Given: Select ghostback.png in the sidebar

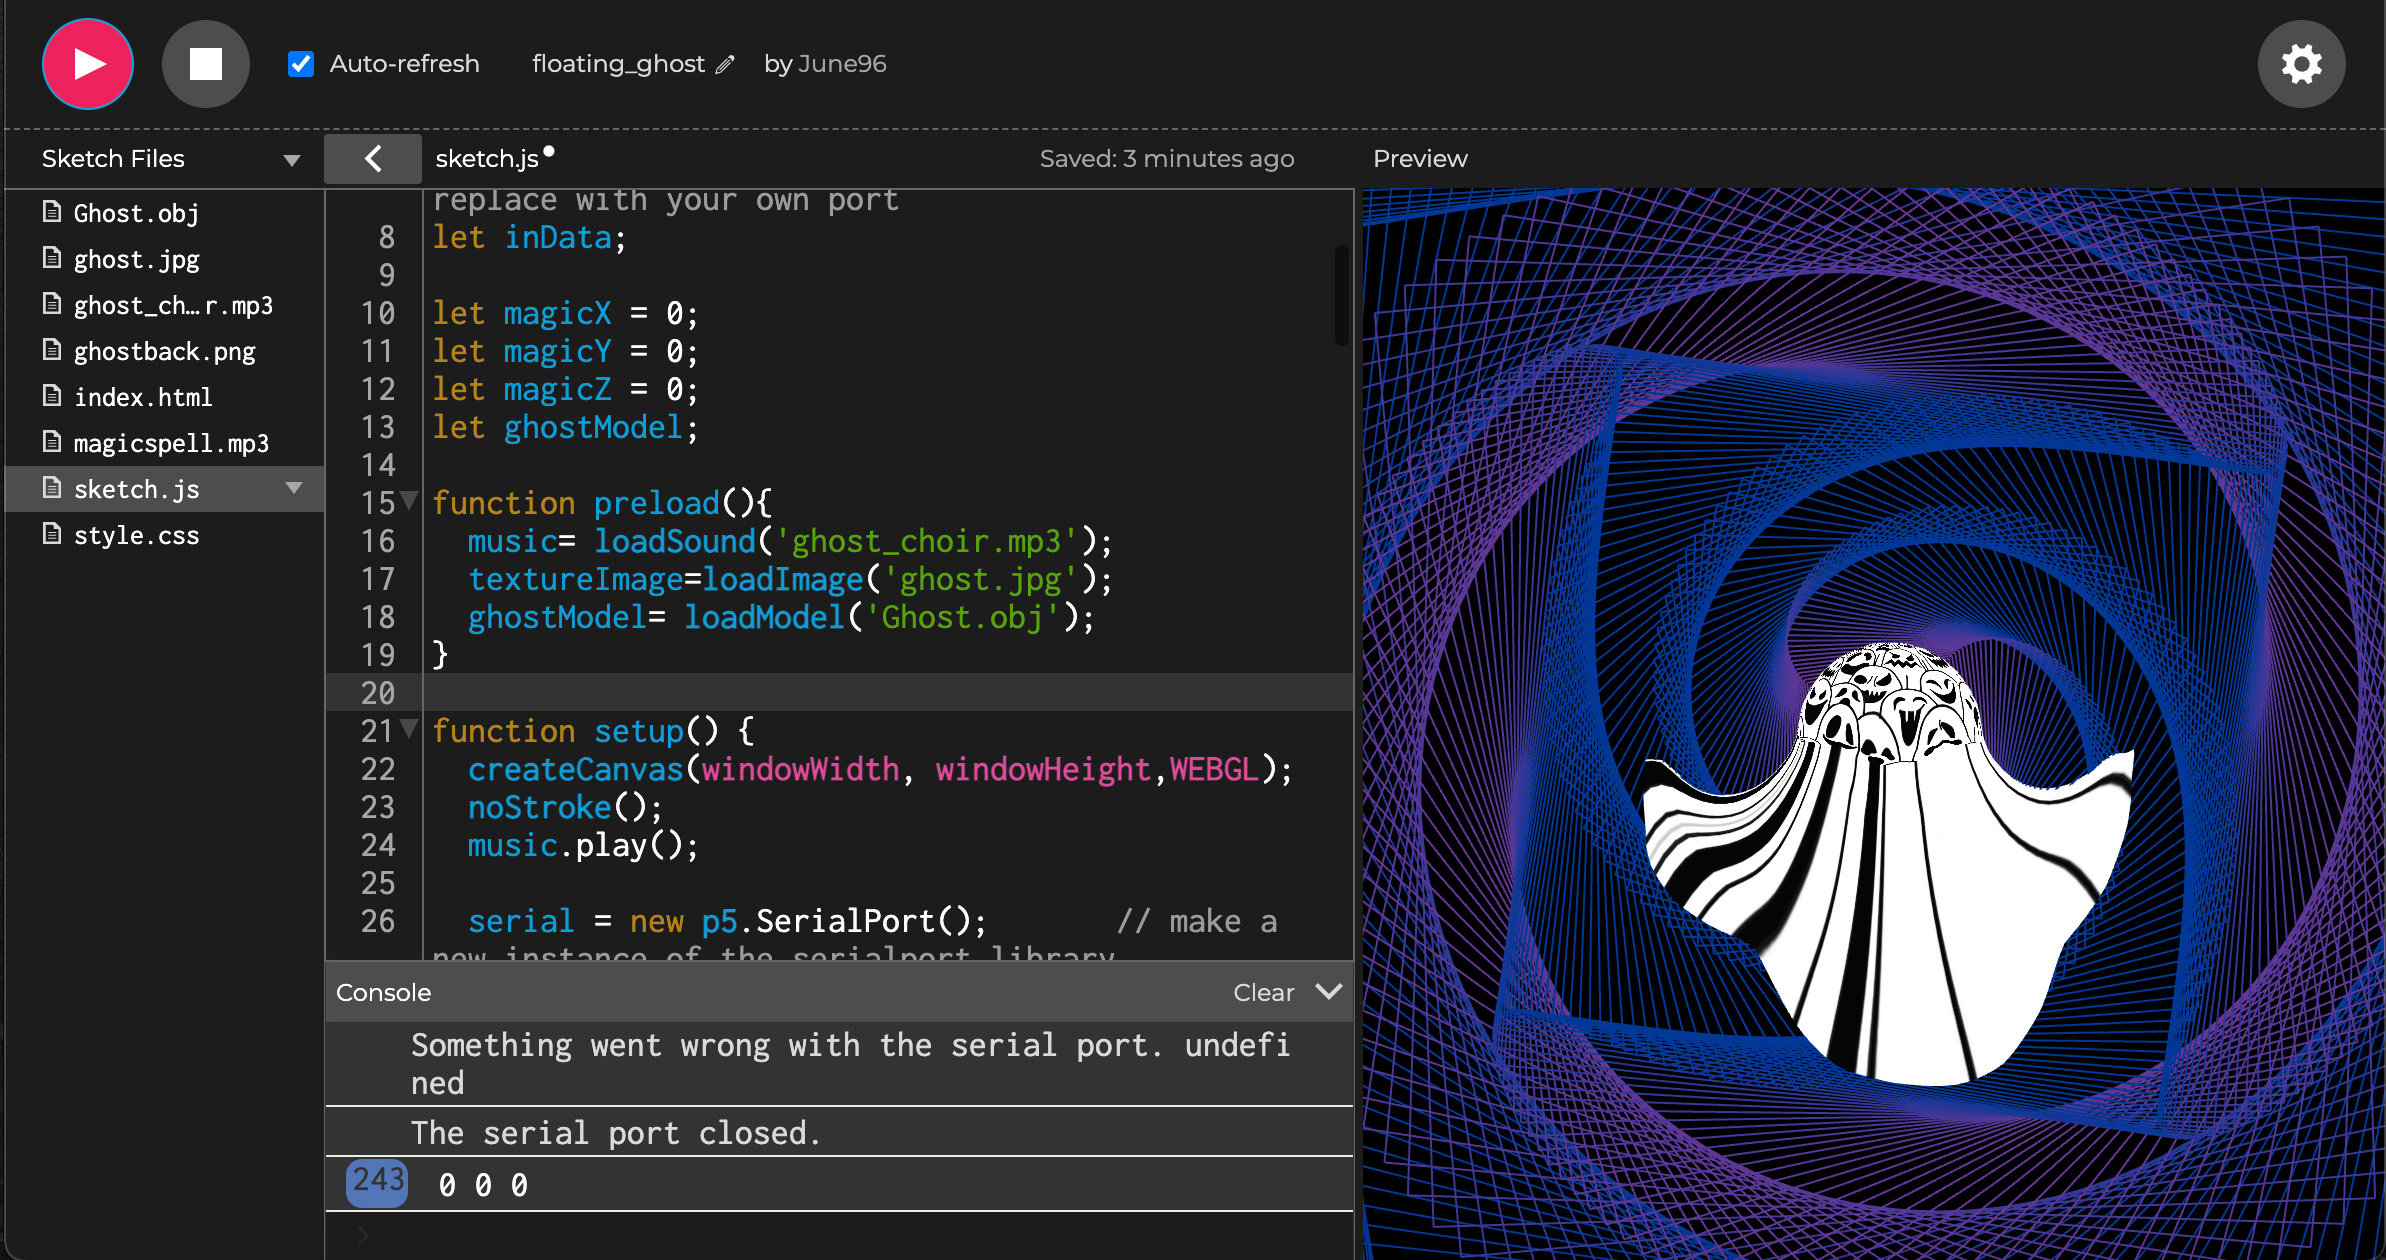Looking at the screenshot, I should pyautogui.click(x=164, y=351).
